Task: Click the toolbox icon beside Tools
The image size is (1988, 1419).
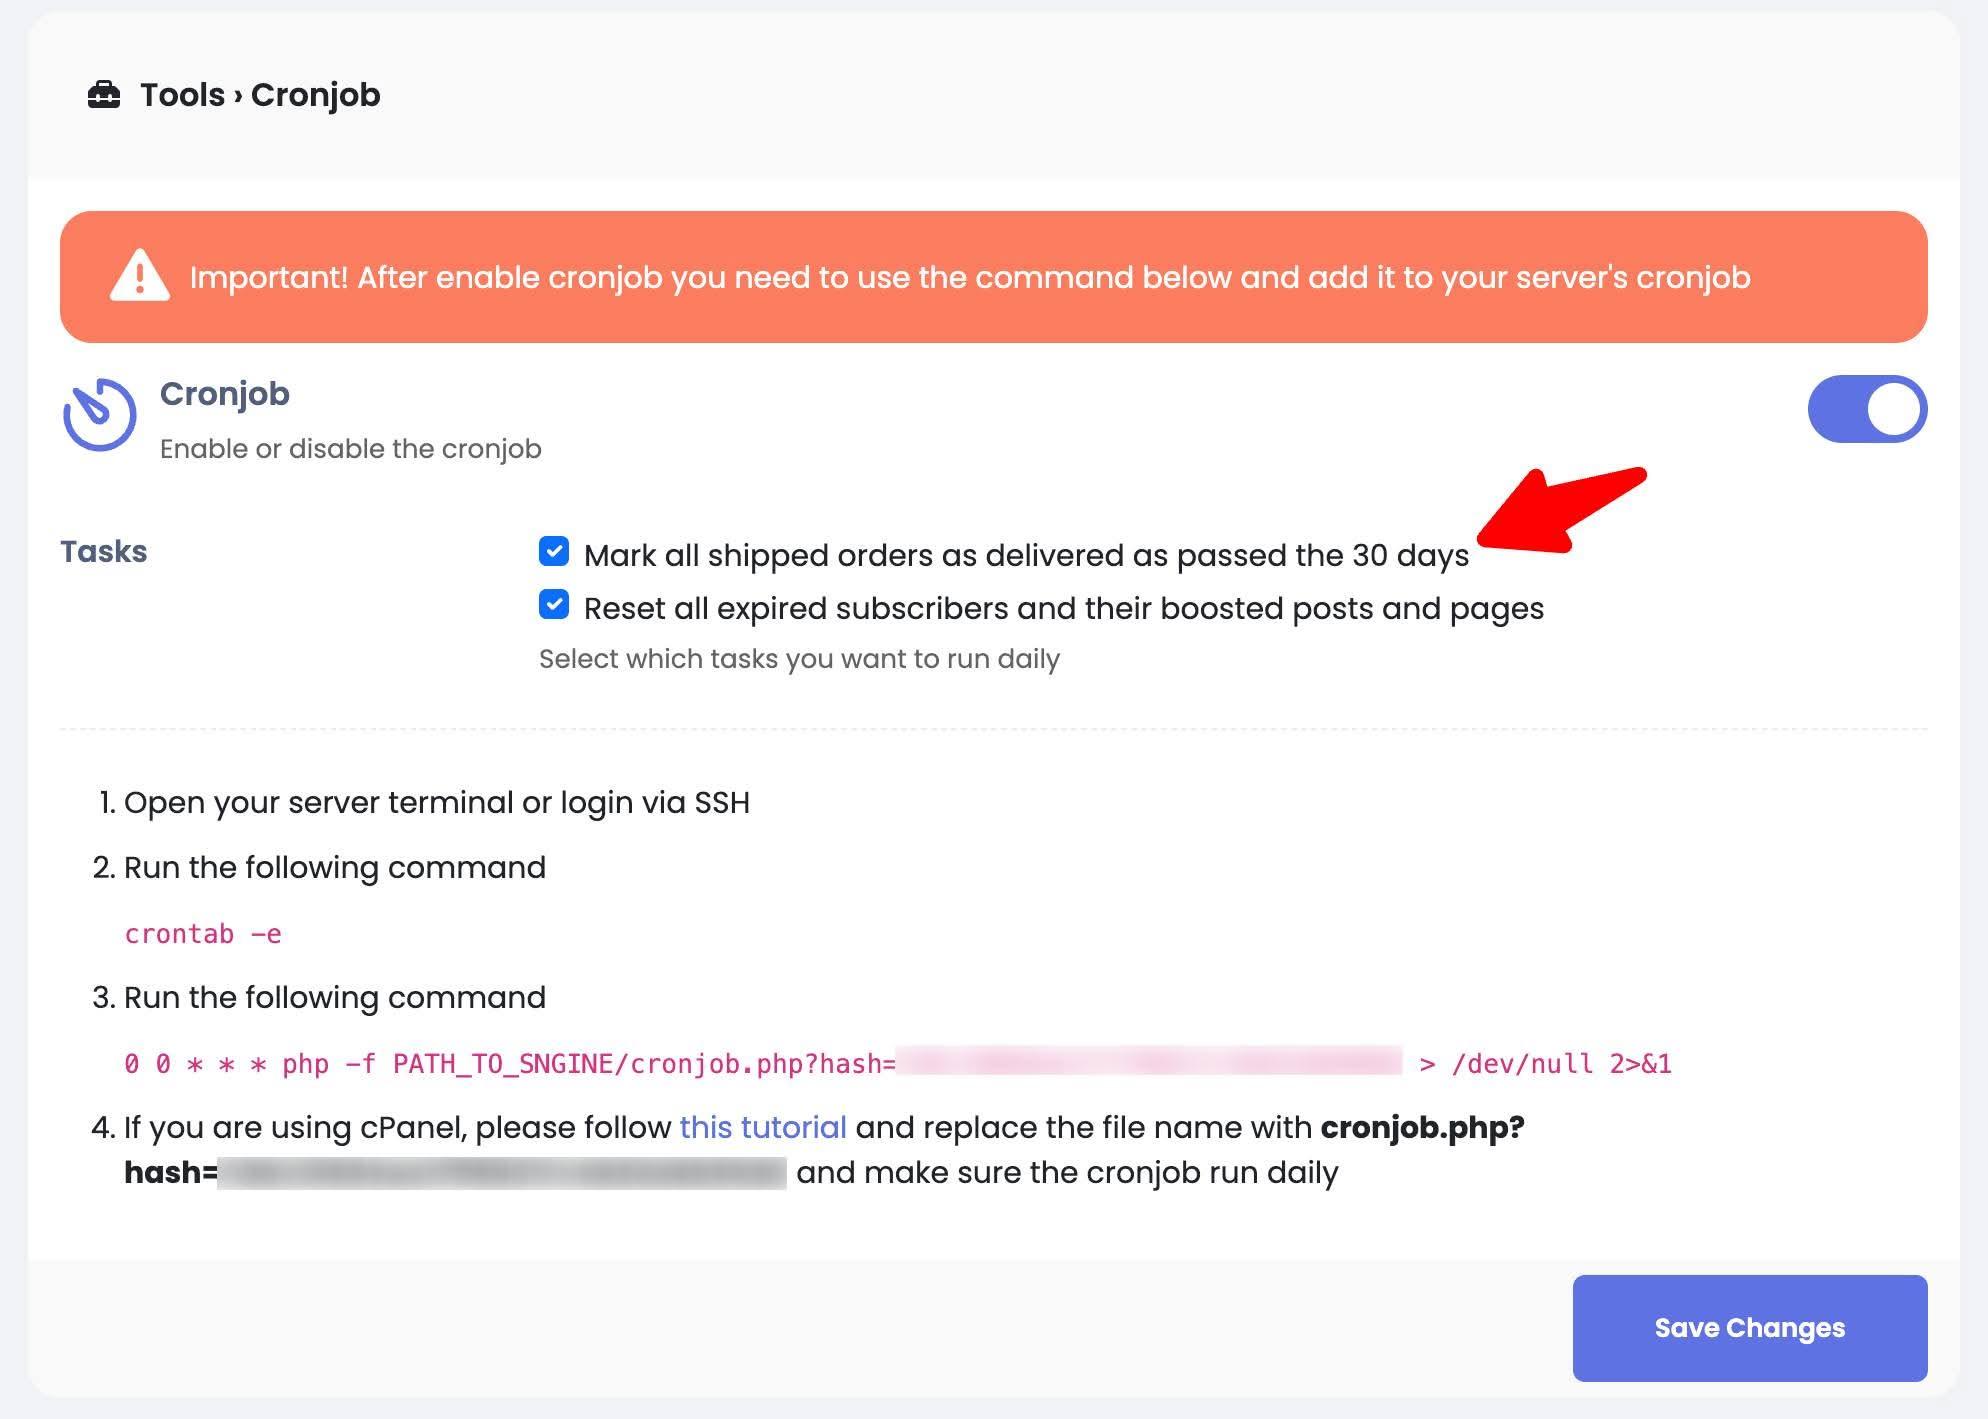Action: tap(104, 95)
